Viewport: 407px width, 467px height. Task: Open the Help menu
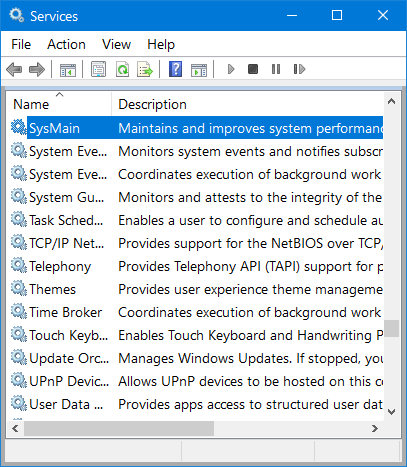[x=161, y=44]
